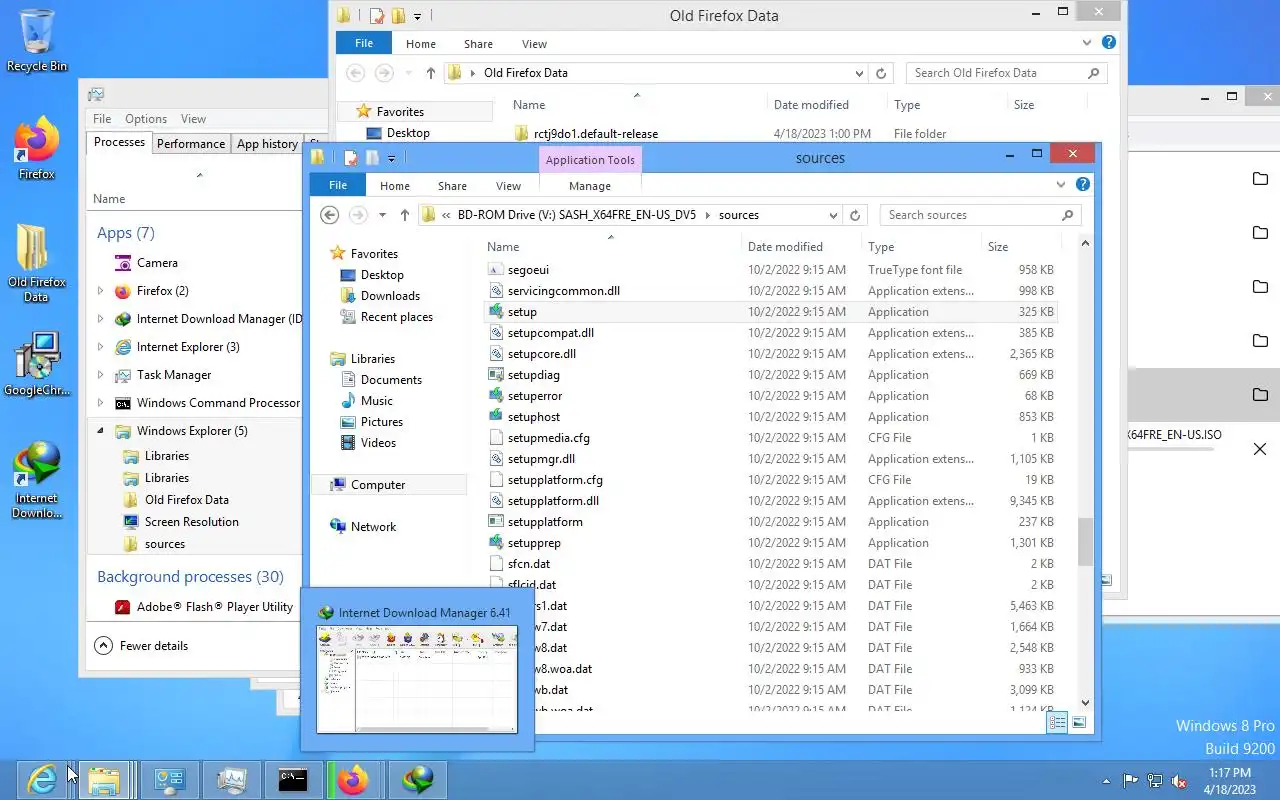The image size is (1280, 800).
Task: Click scroll down arrow in sources file list
Action: pyautogui.click(x=1085, y=703)
